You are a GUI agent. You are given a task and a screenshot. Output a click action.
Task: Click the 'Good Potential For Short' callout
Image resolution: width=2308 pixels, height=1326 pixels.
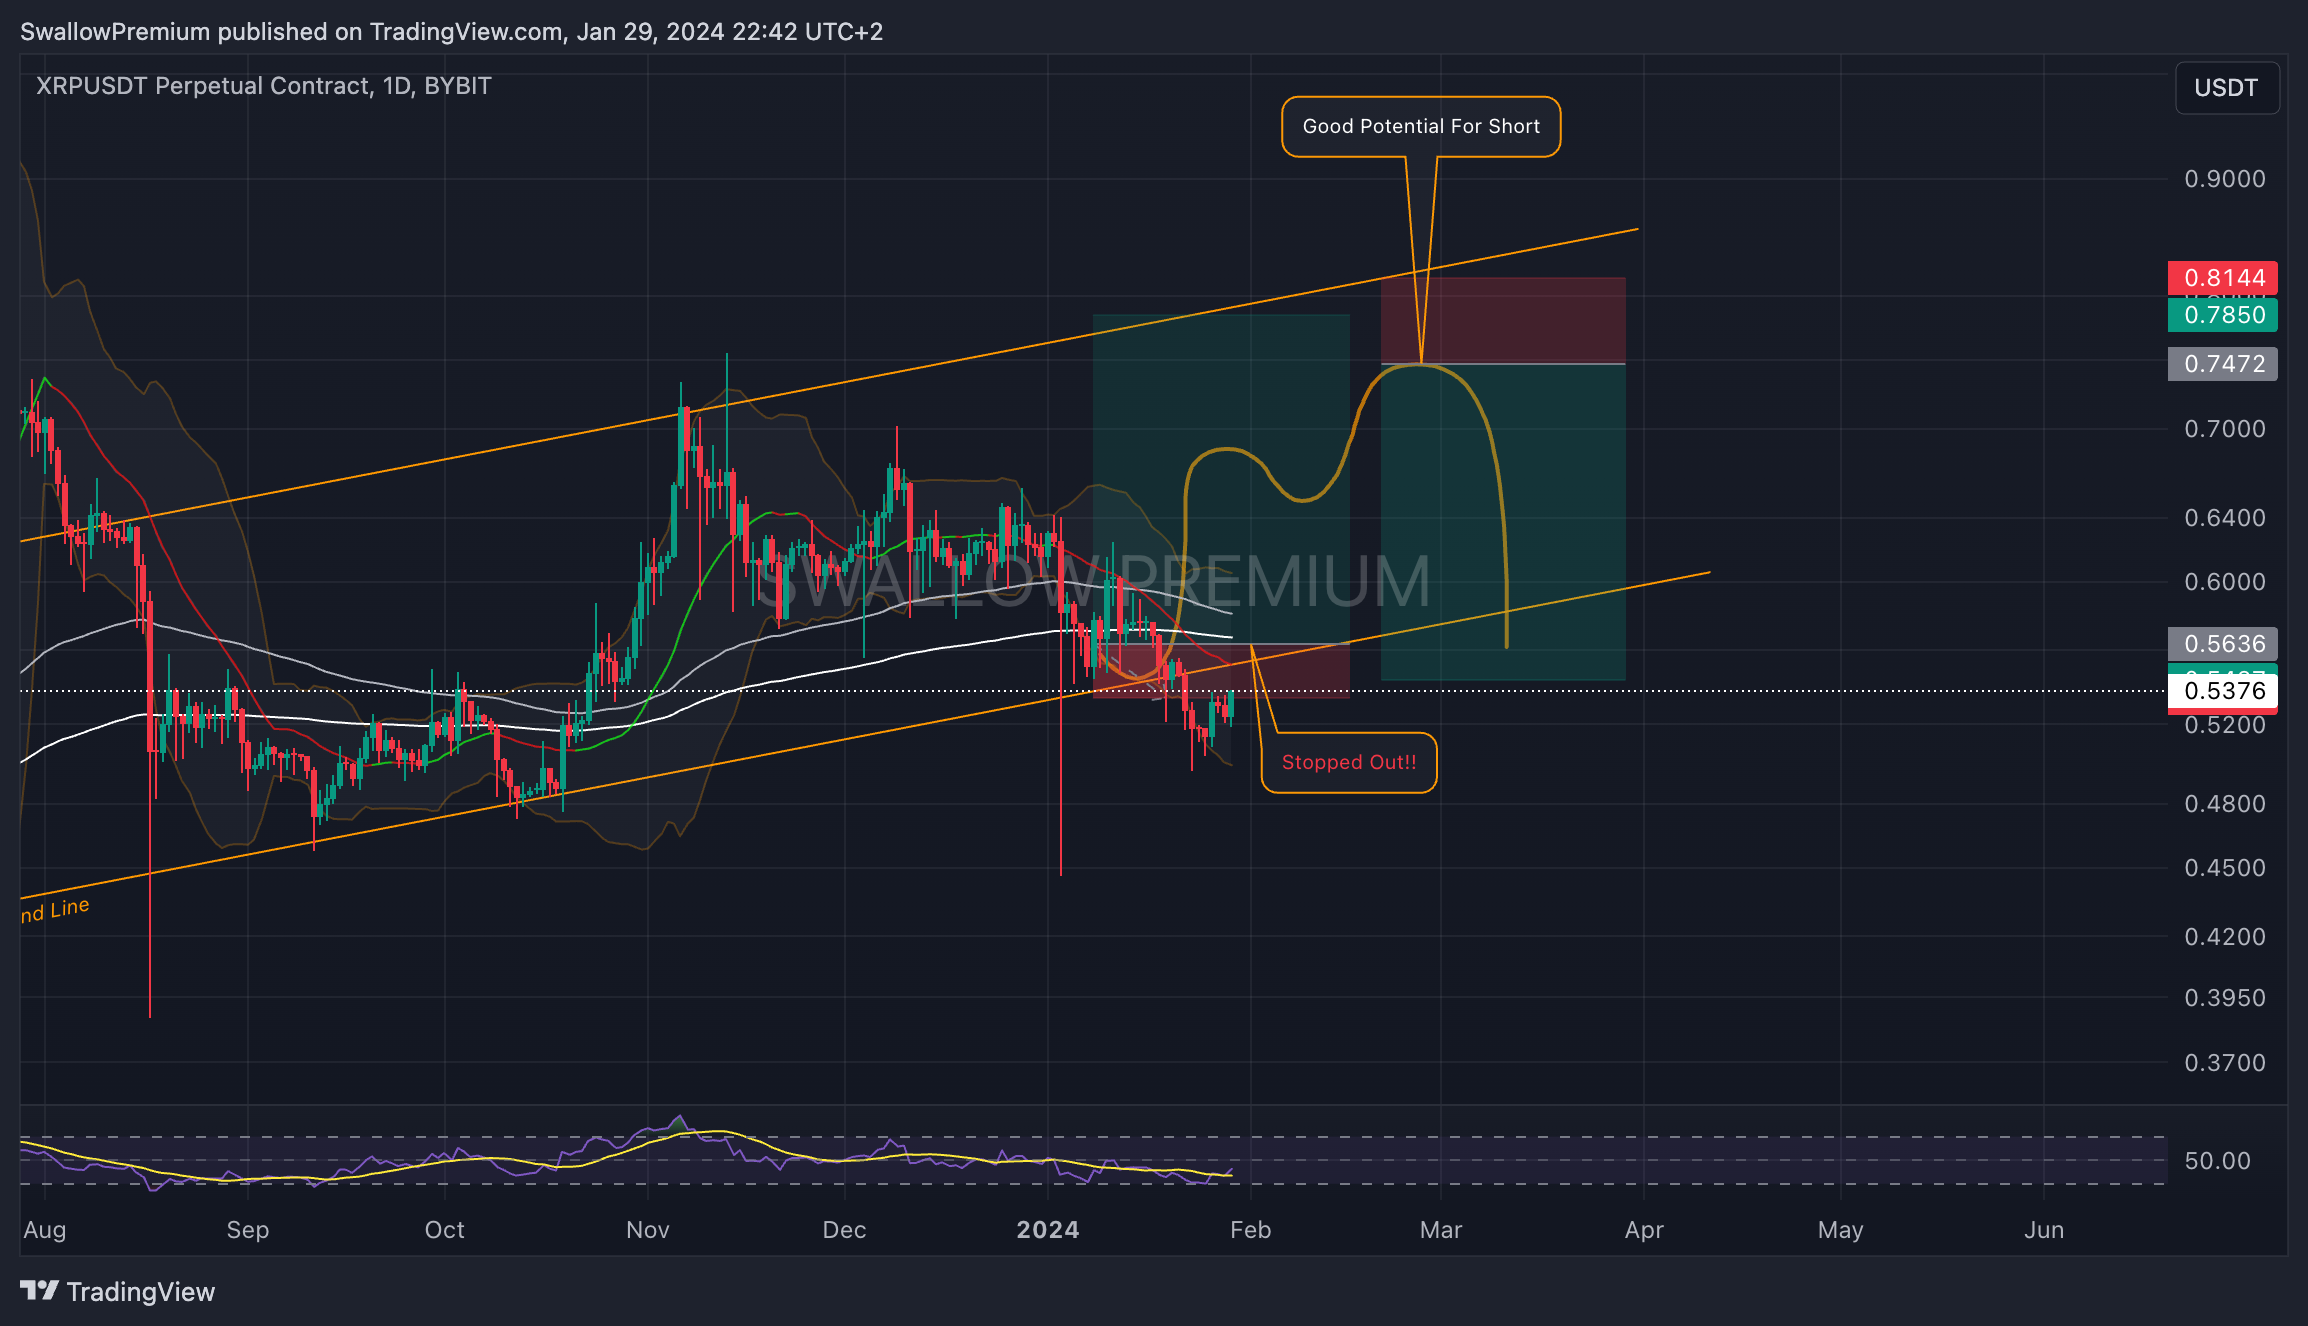pyautogui.click(x=1421, y=127)
